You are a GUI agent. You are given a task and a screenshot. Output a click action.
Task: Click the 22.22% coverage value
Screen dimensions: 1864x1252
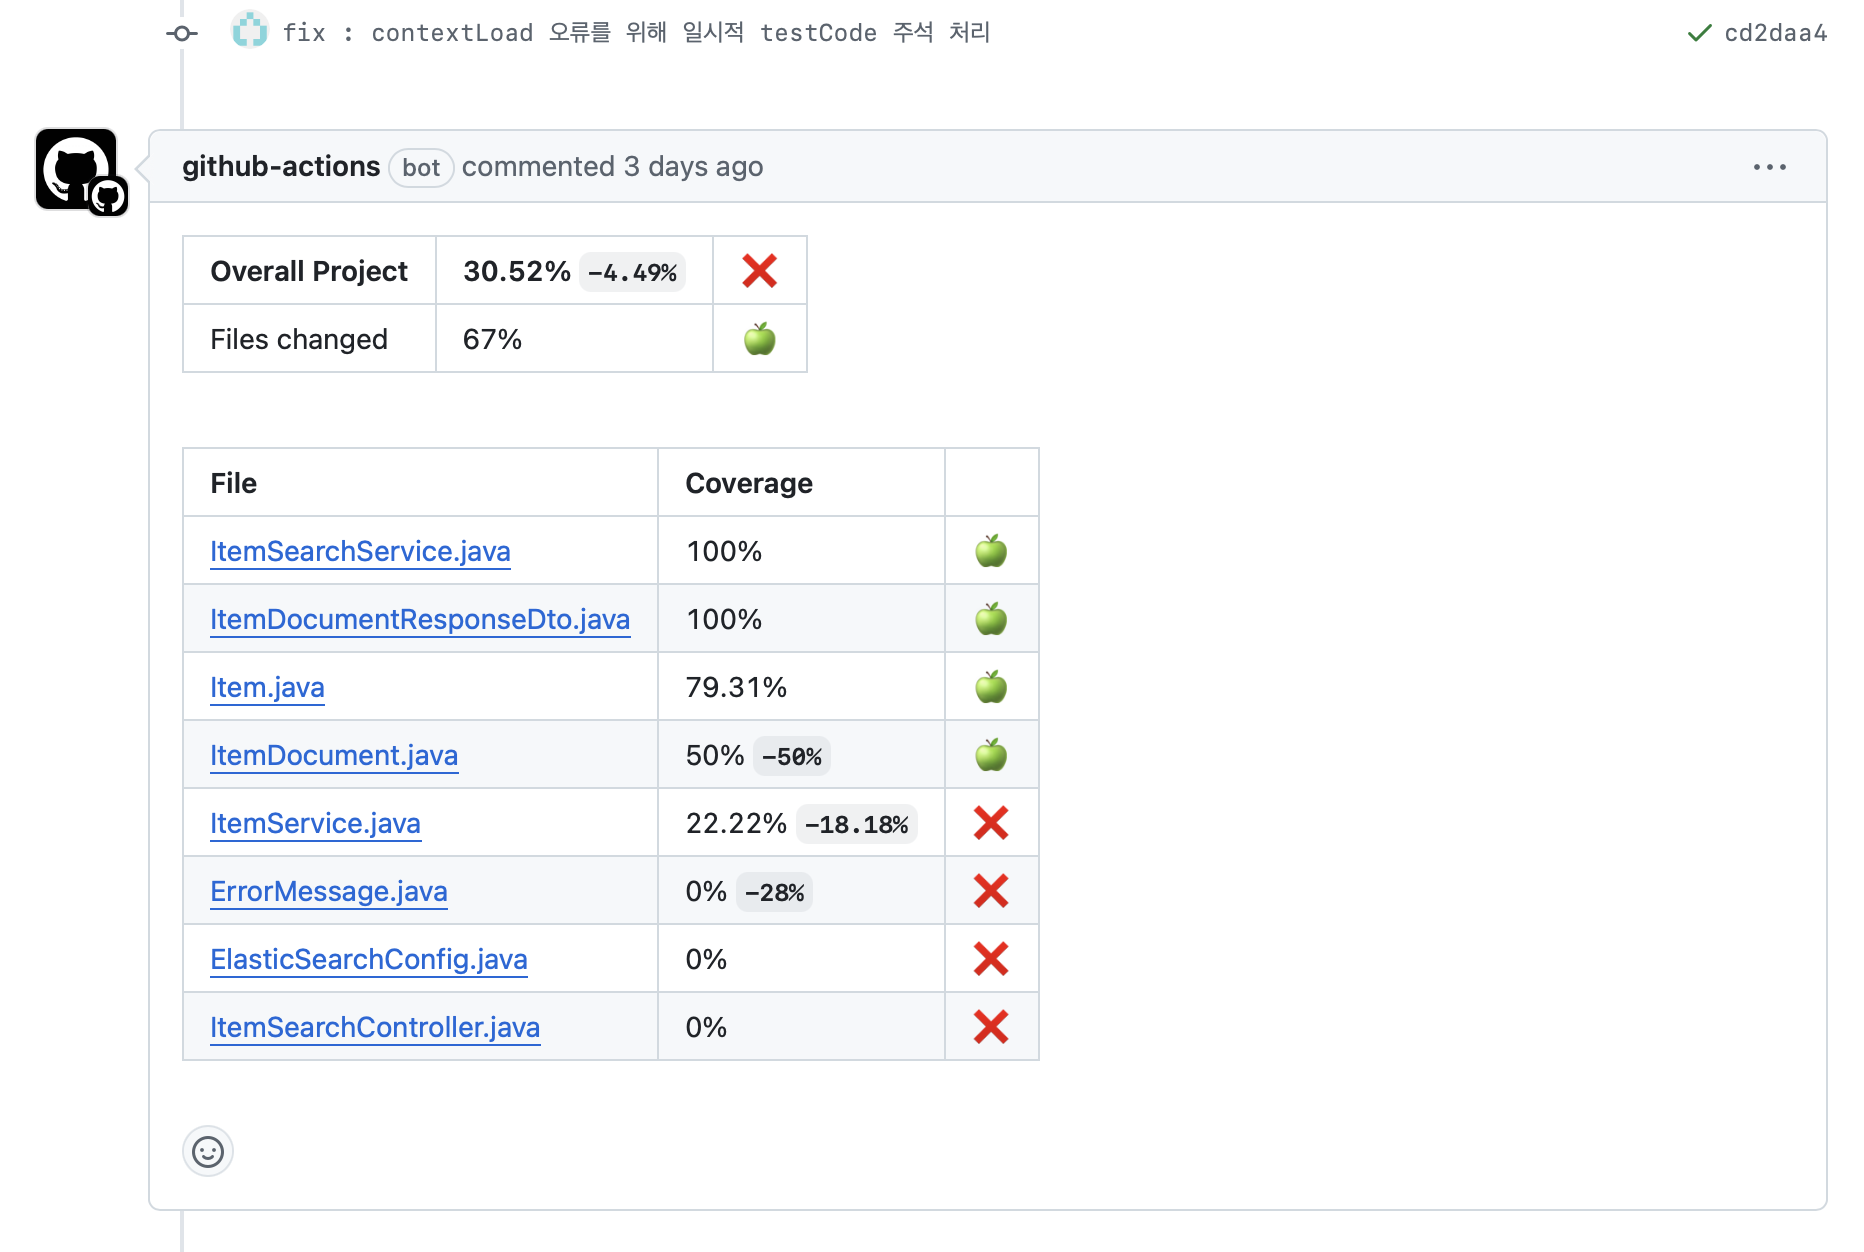pyautogui.click(x=736, y=823)
